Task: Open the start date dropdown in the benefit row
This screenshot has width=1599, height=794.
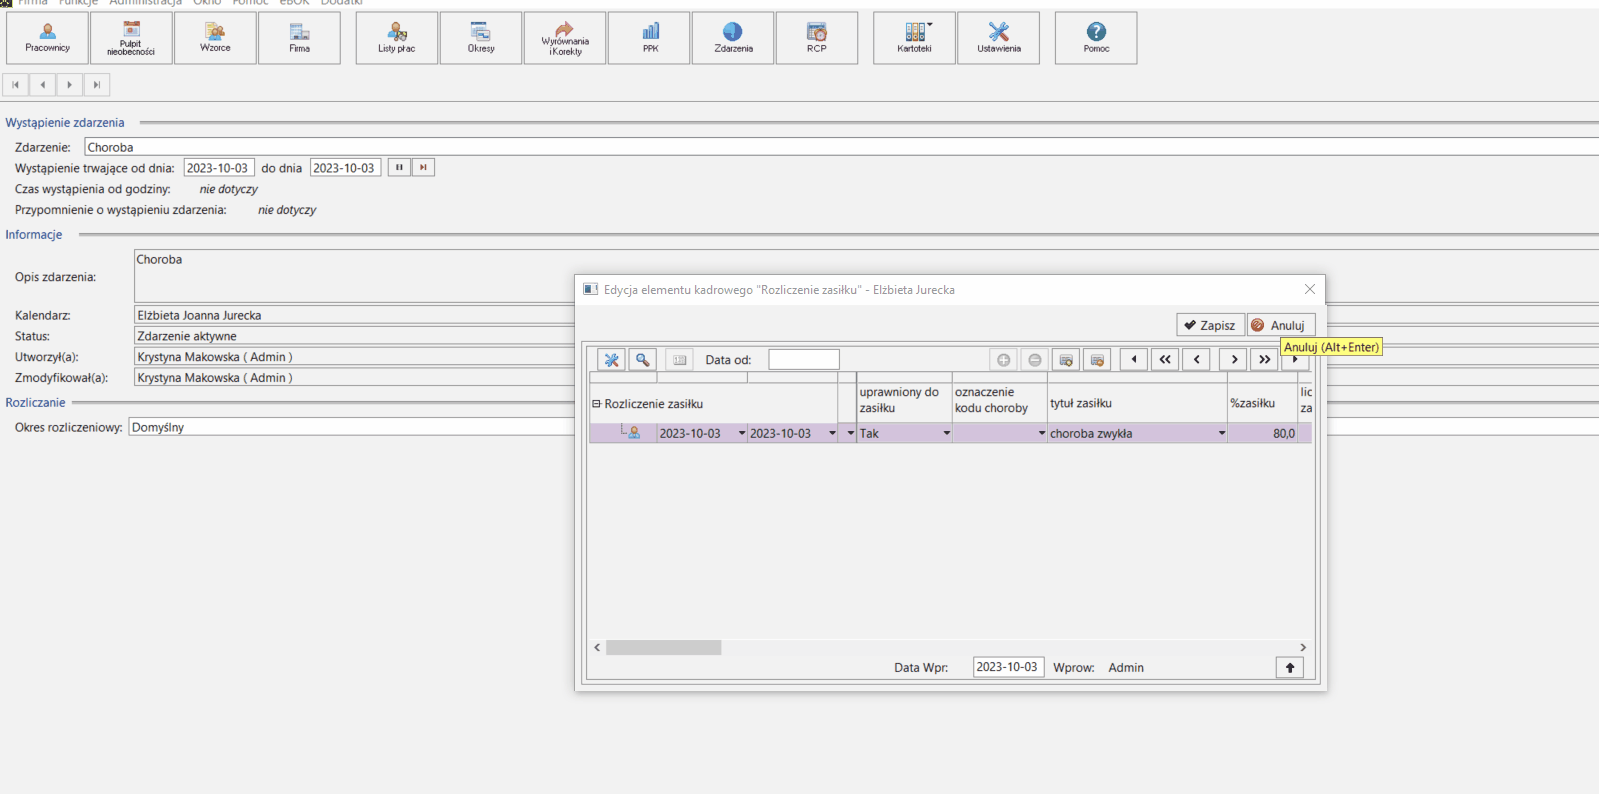Action: click(742, 433)
